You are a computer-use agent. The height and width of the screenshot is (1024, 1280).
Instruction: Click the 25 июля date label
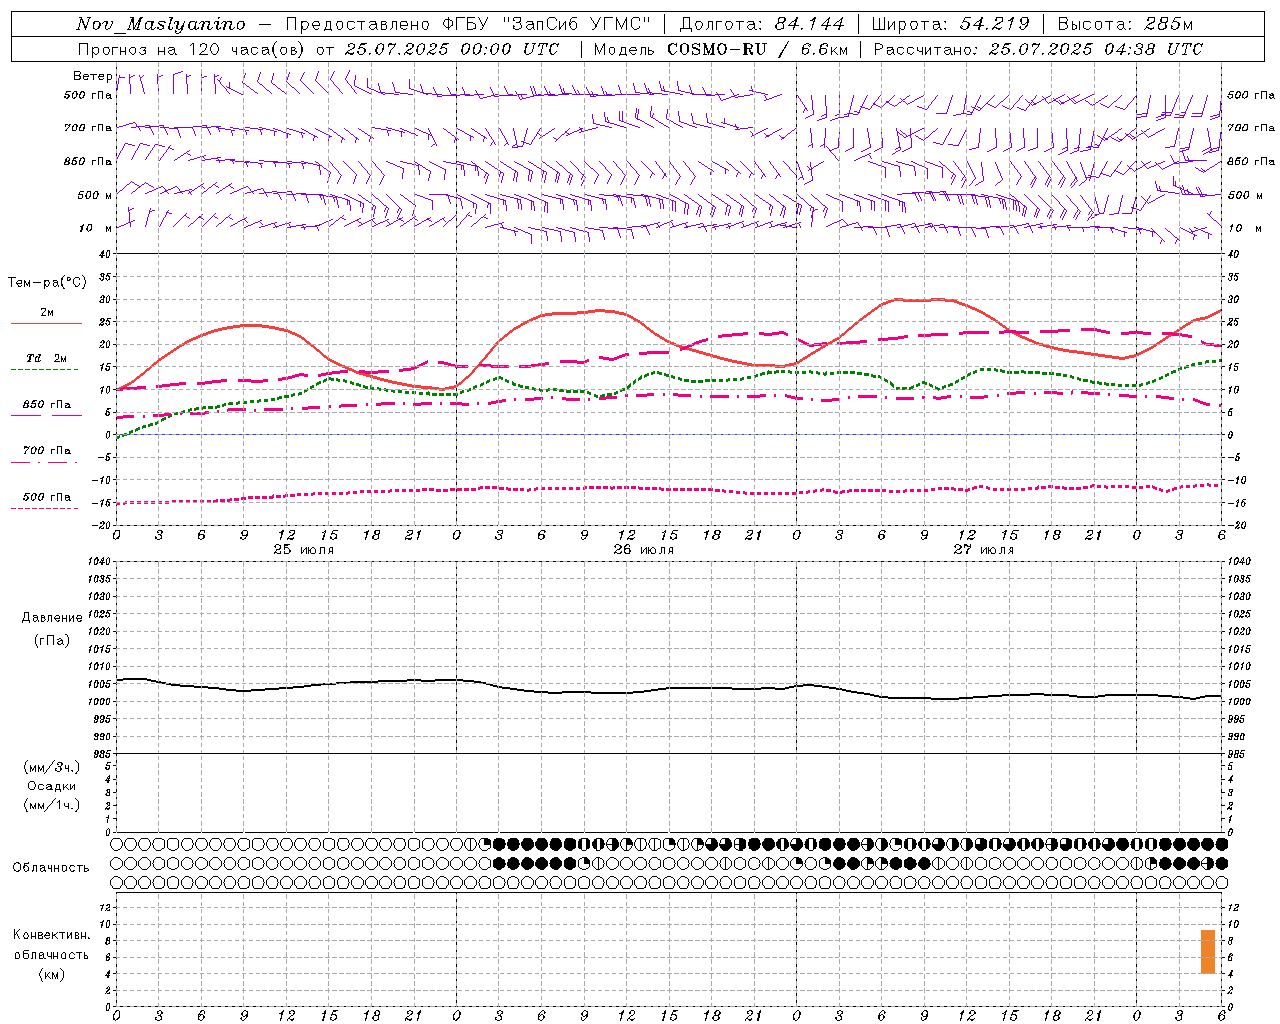[x=304, y=550]
